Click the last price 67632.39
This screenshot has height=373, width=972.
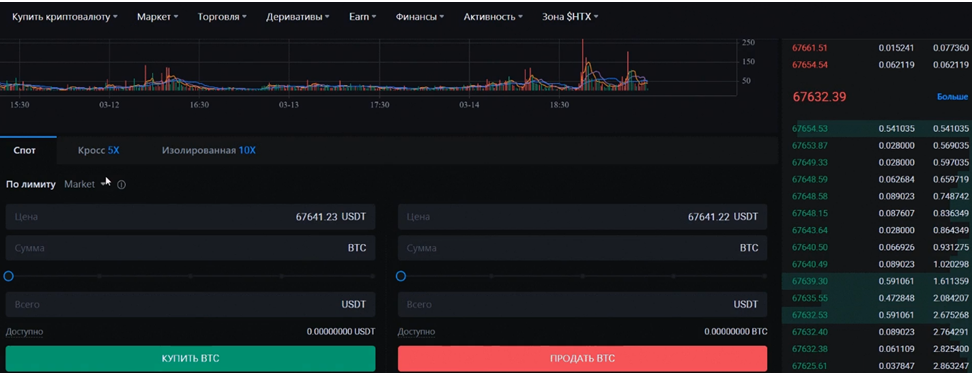click(820, 97)
